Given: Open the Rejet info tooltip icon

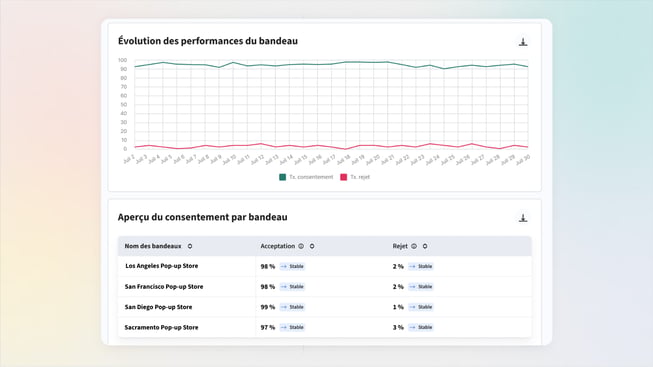Looking at the screenshot, I should tap(414, 246).
